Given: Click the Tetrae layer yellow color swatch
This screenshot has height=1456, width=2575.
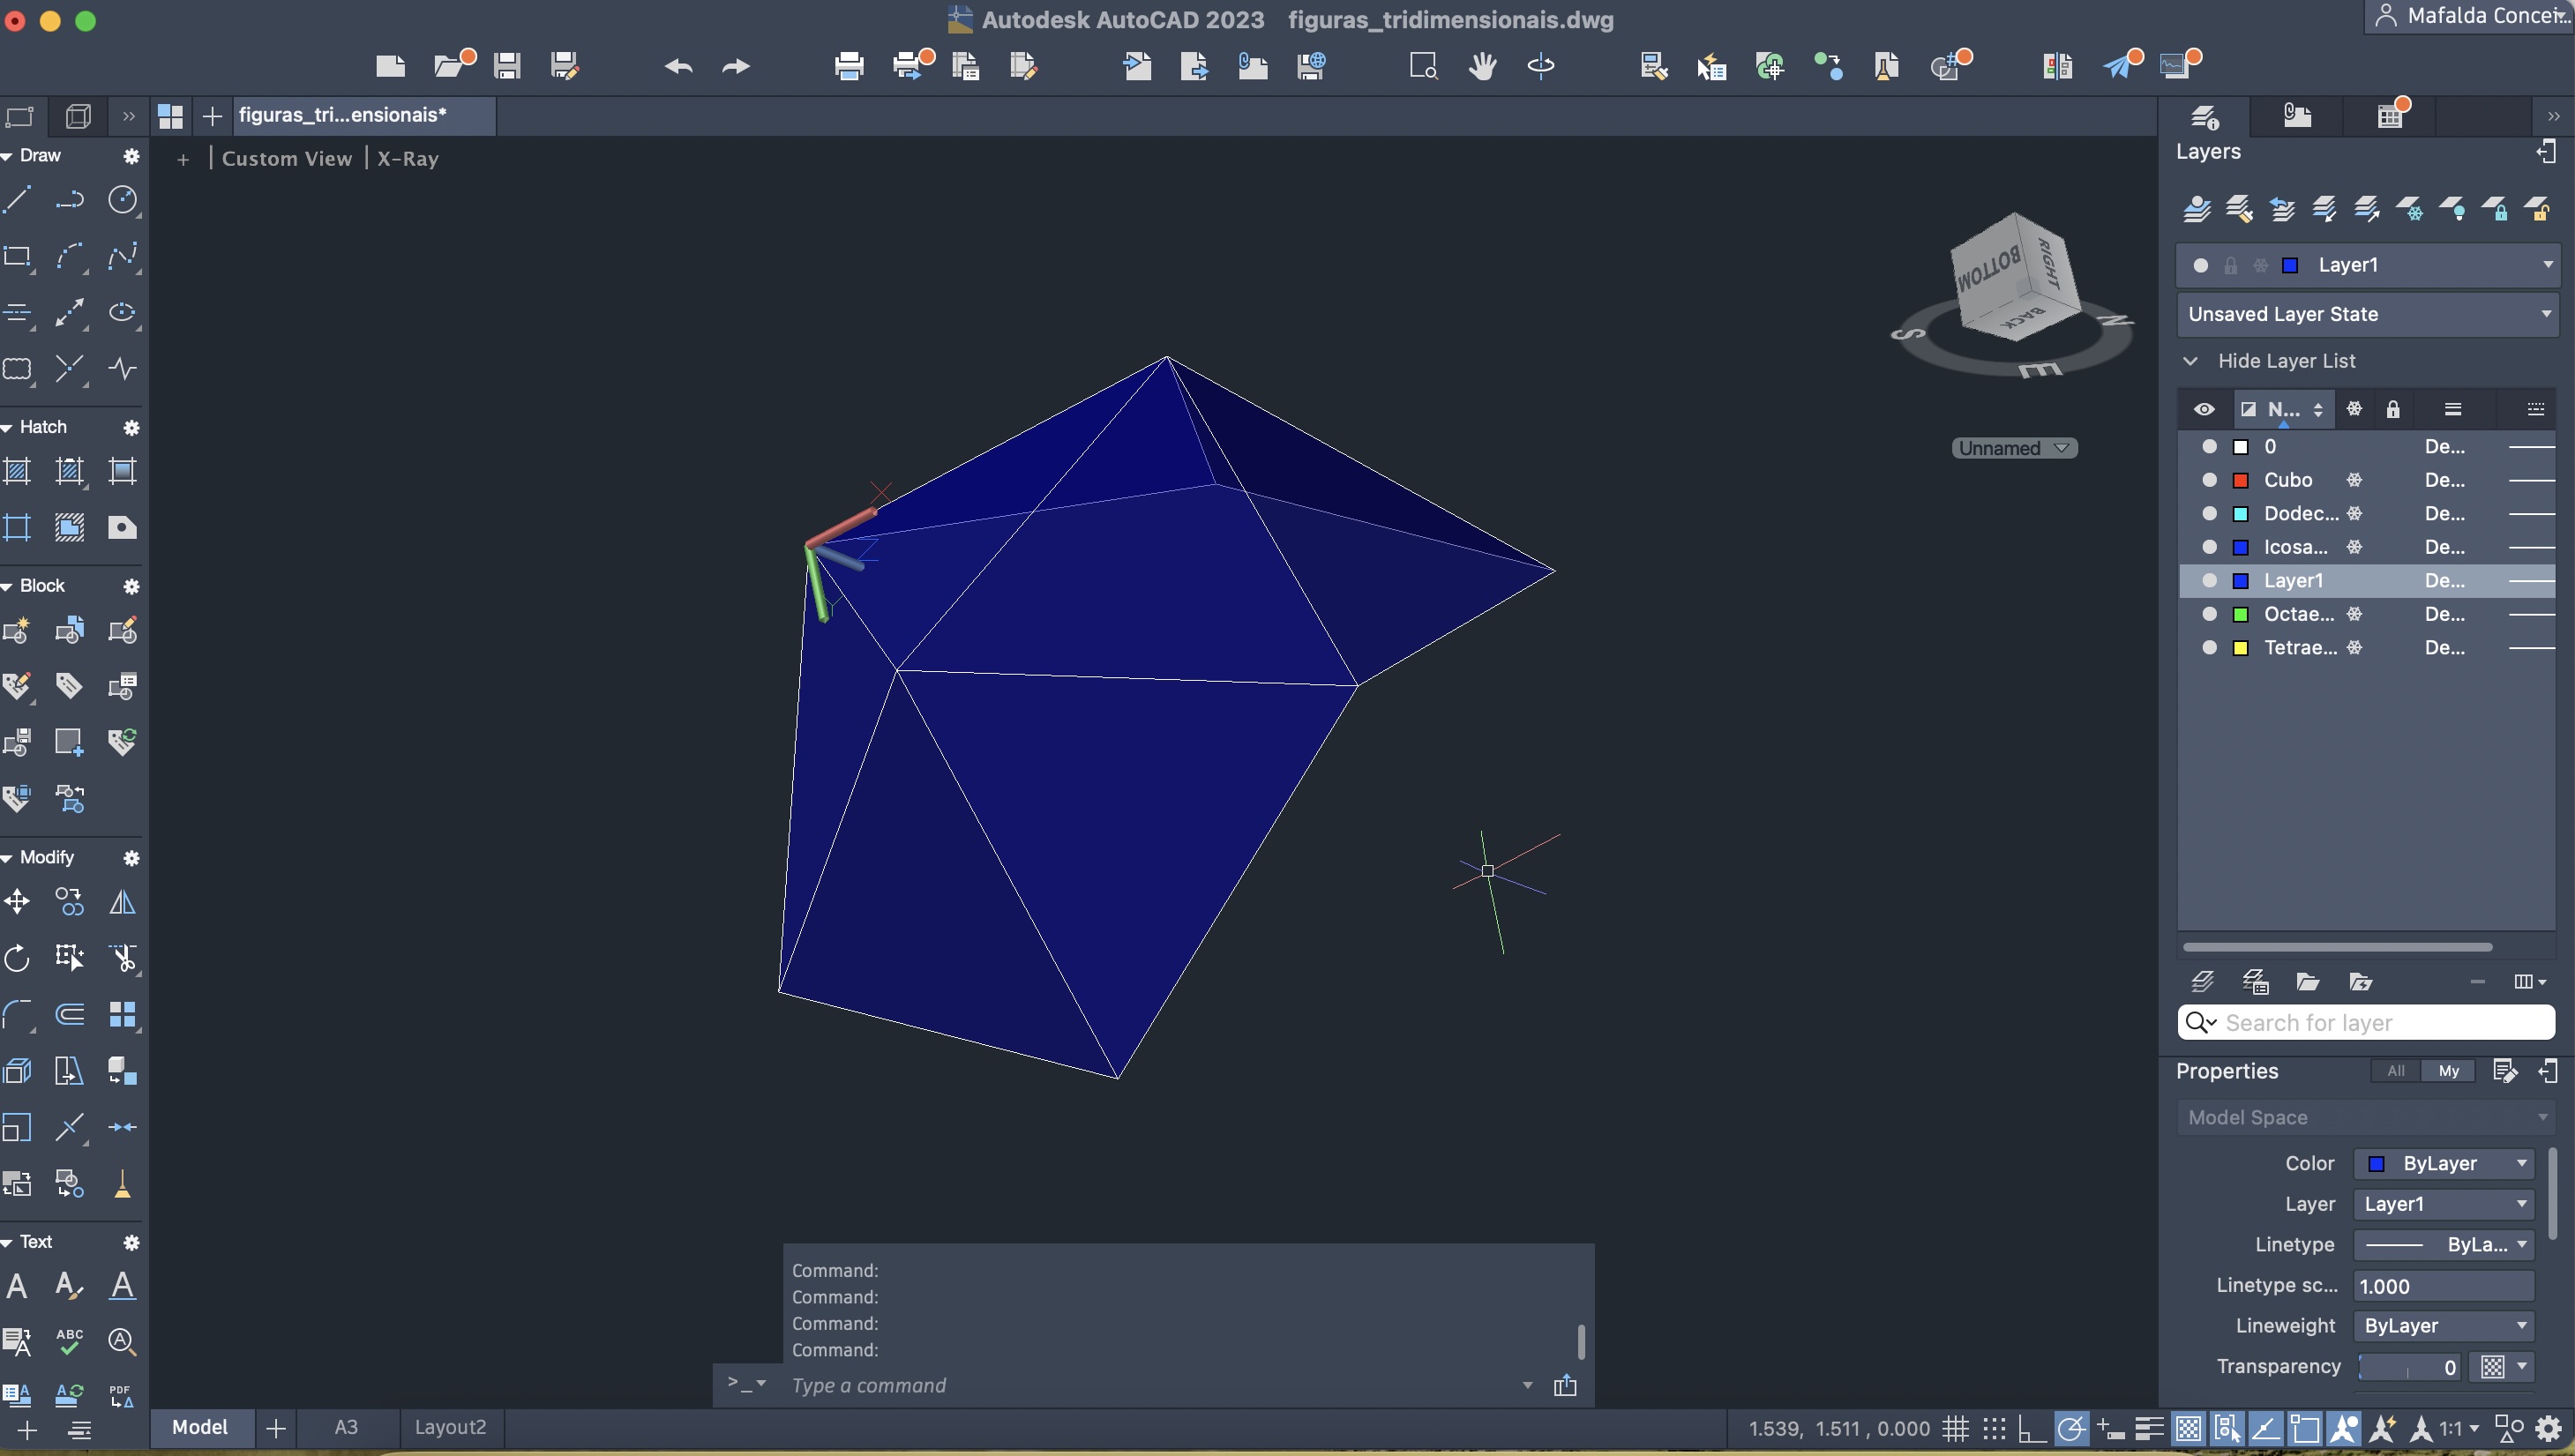Looking at the screenshot, I should coord(2241,648).
